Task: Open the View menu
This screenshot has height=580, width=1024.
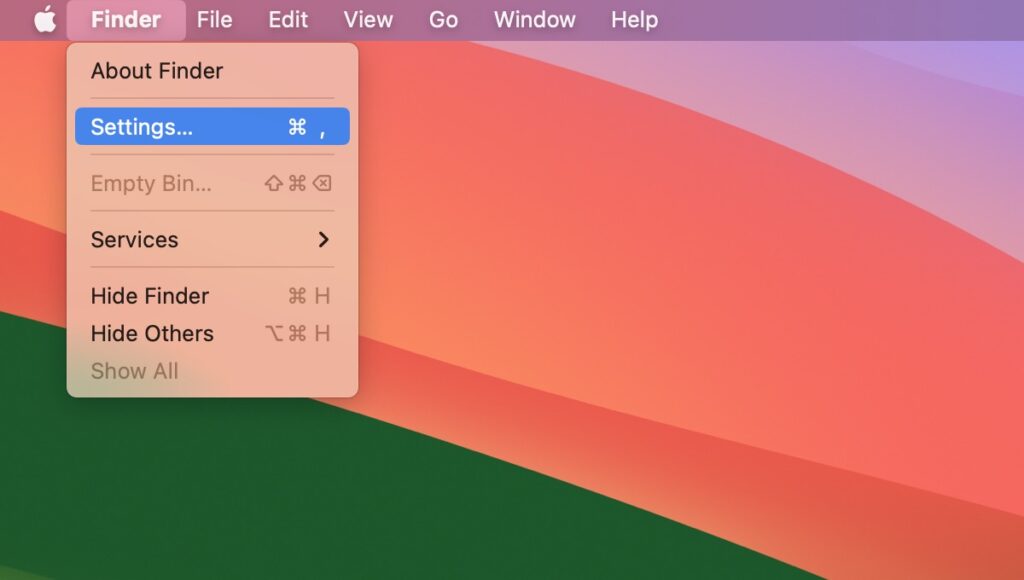Action: [368, 20]
